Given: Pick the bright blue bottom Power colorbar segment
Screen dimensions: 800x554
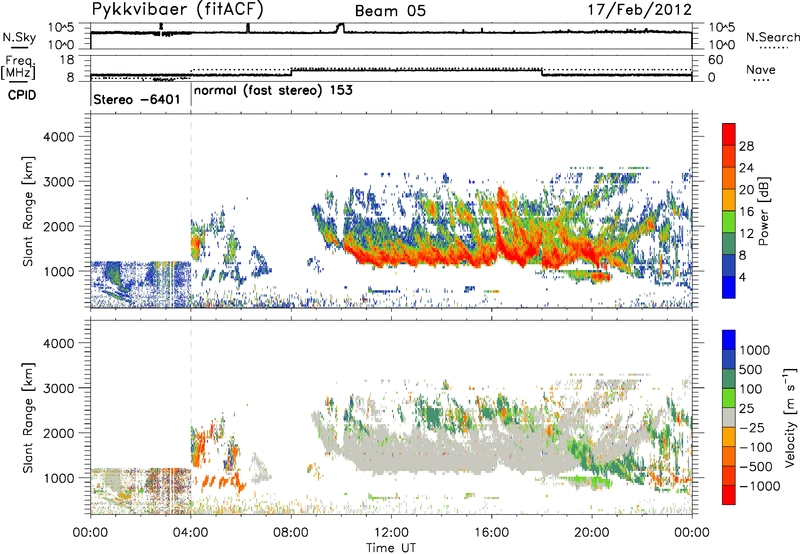Looking at the screenshot, I should 729,287.
